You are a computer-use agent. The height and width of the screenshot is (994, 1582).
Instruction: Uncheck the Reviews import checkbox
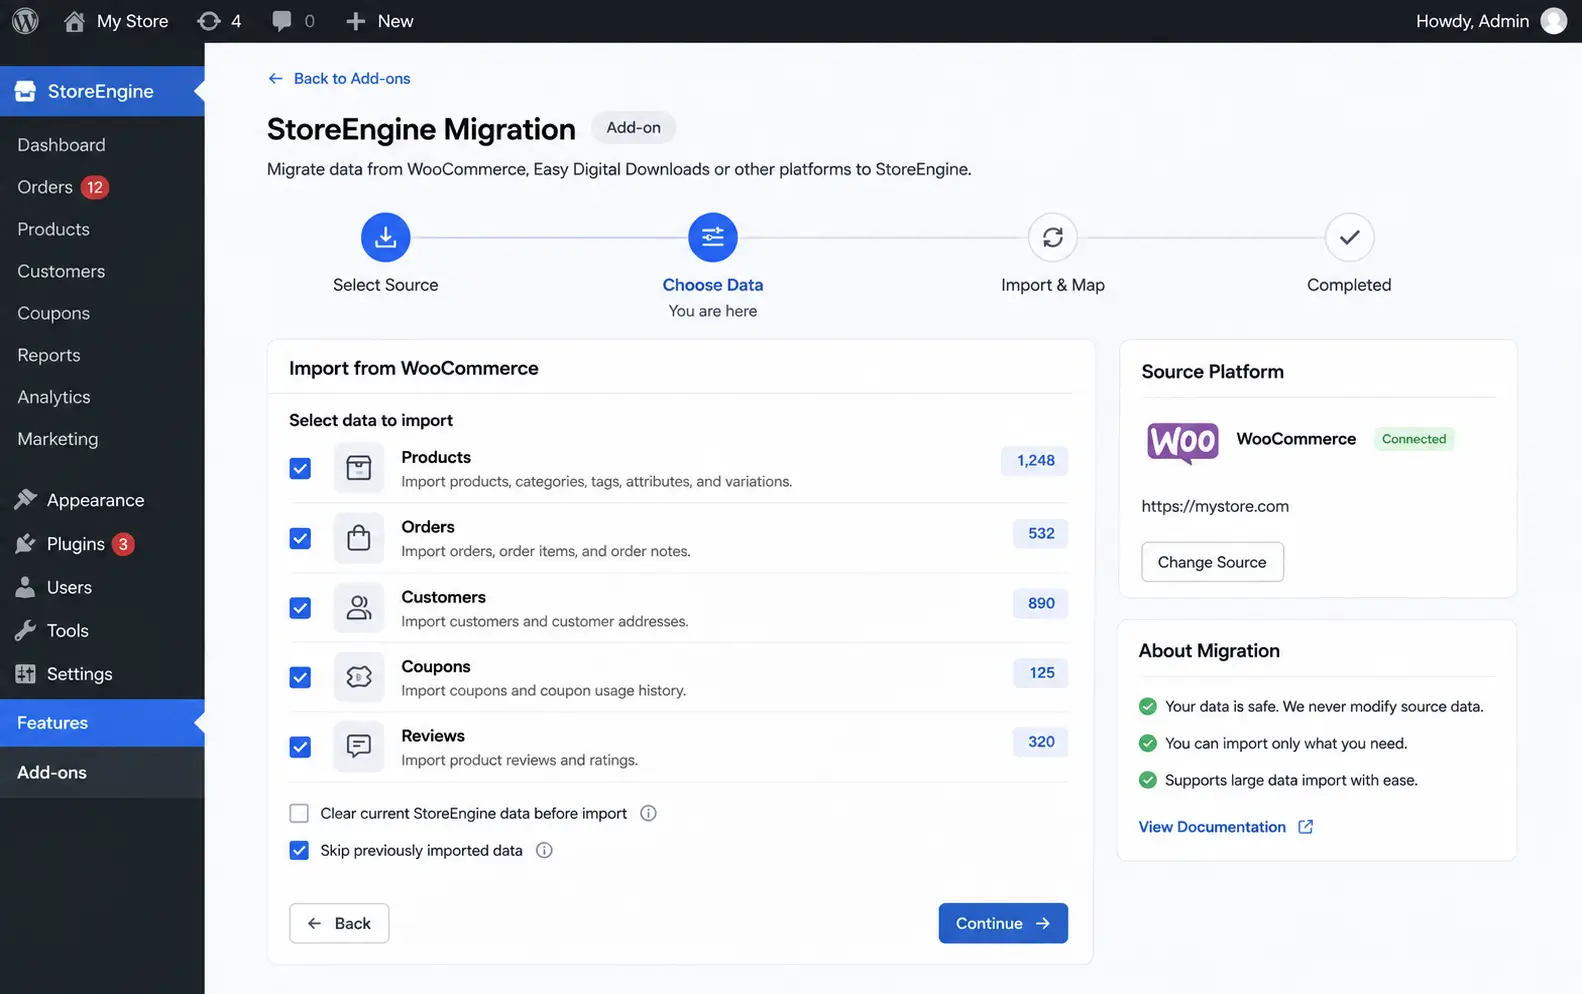click(300, 747)
